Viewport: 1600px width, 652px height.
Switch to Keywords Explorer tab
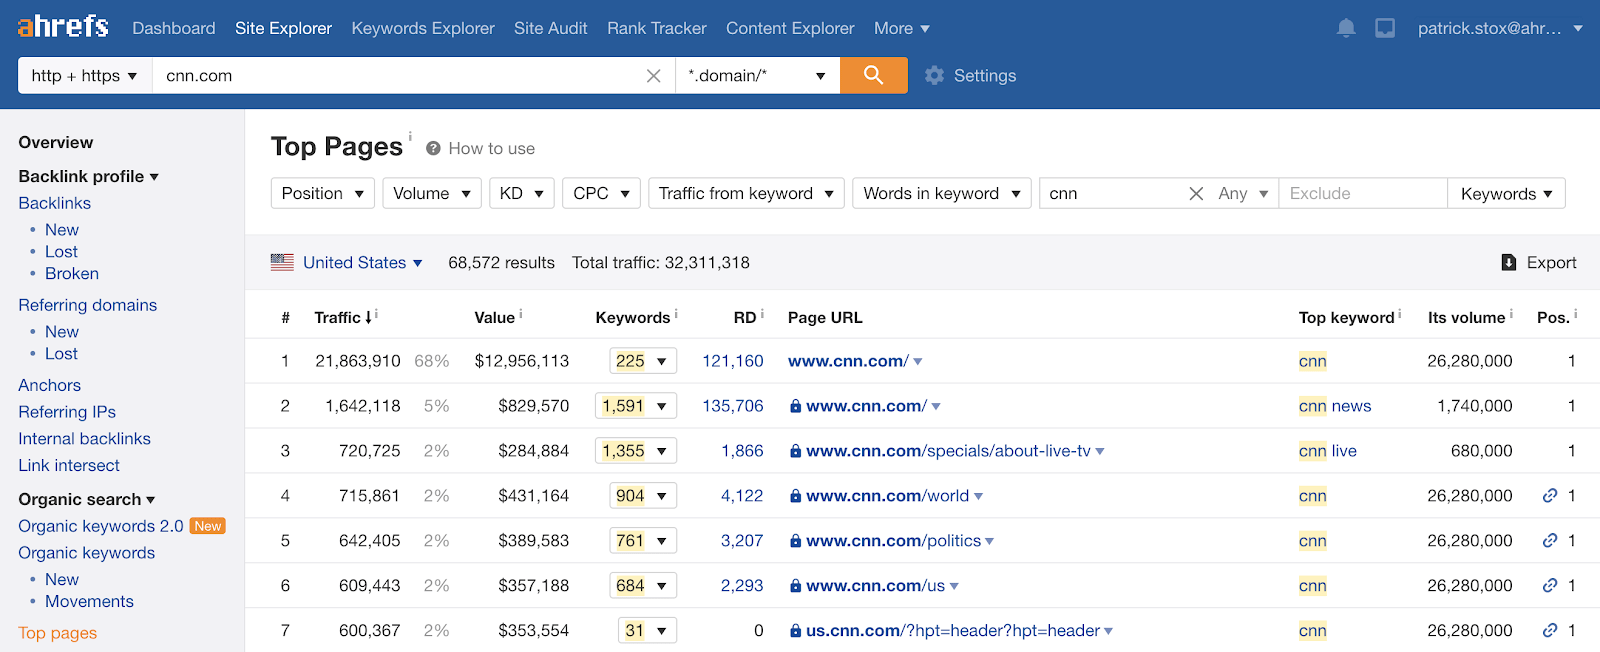click(422, 28)
